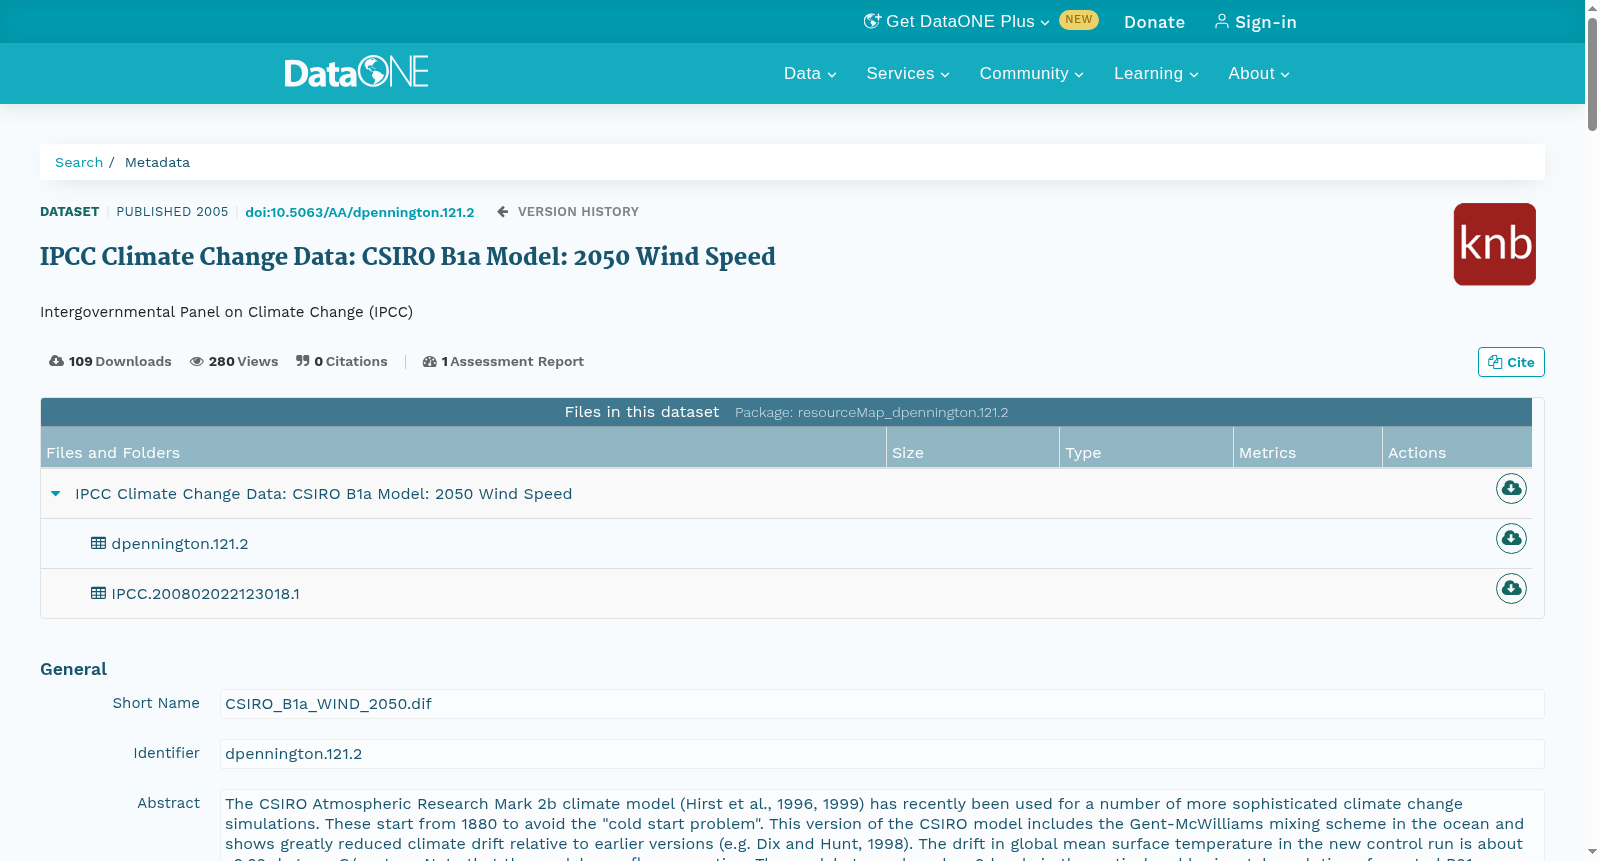Open the Data navigation menu
Viewport: 1600px width, 861px height.
[810, 73]
